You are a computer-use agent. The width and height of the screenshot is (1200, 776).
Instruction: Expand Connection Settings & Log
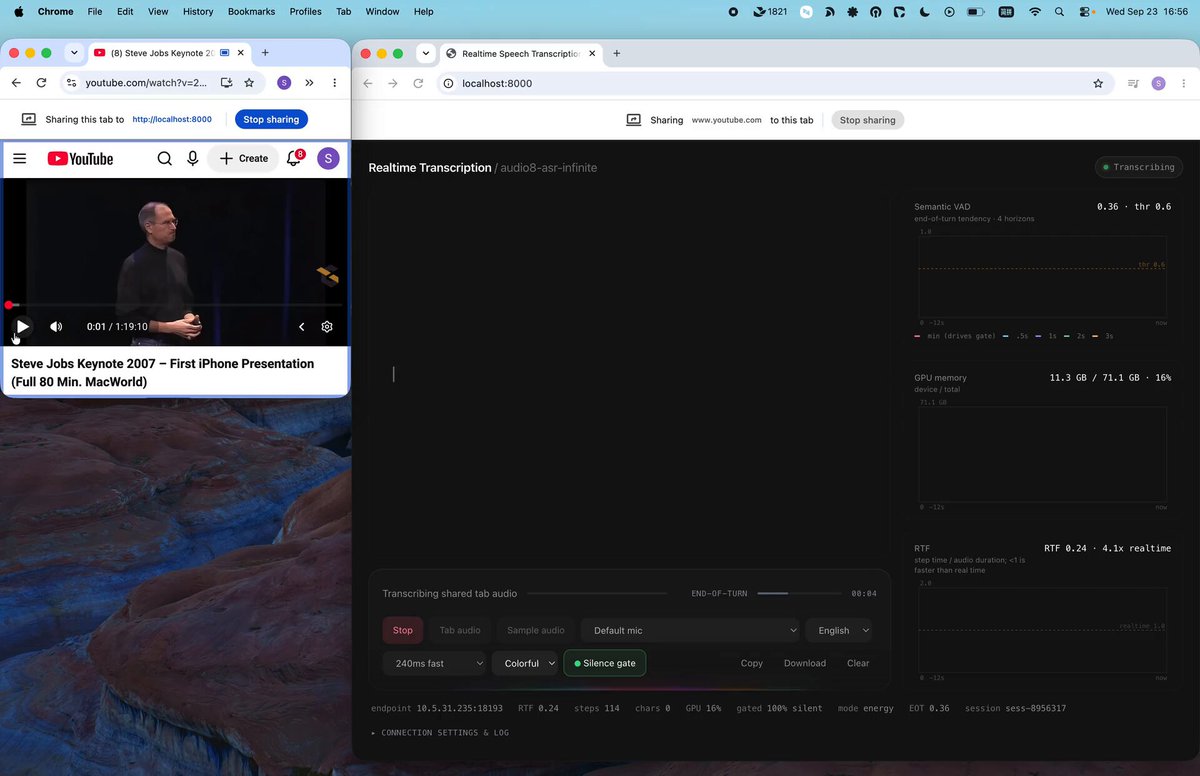(440, 733)
